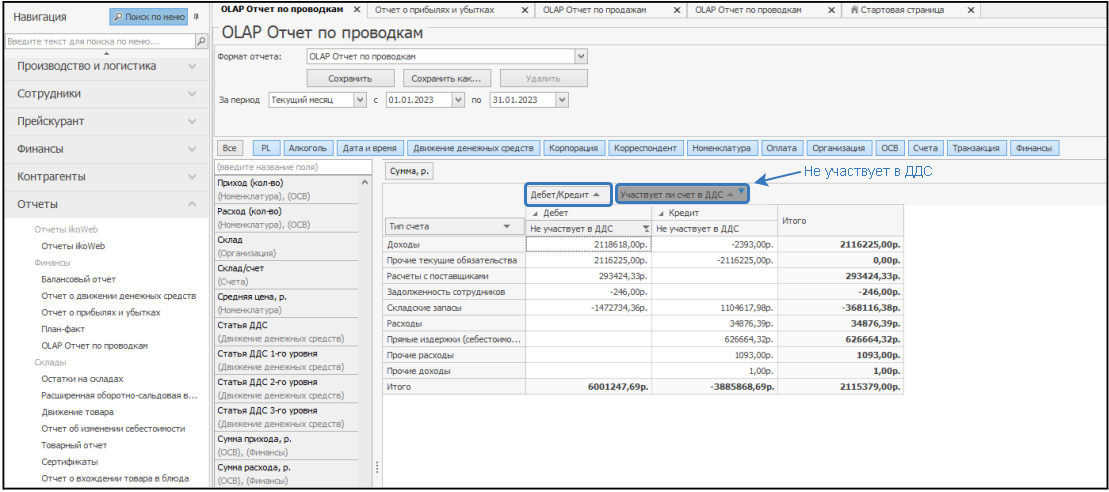
Task: Click the pin icon beside Поиск по меню
Action: (197, 16)
